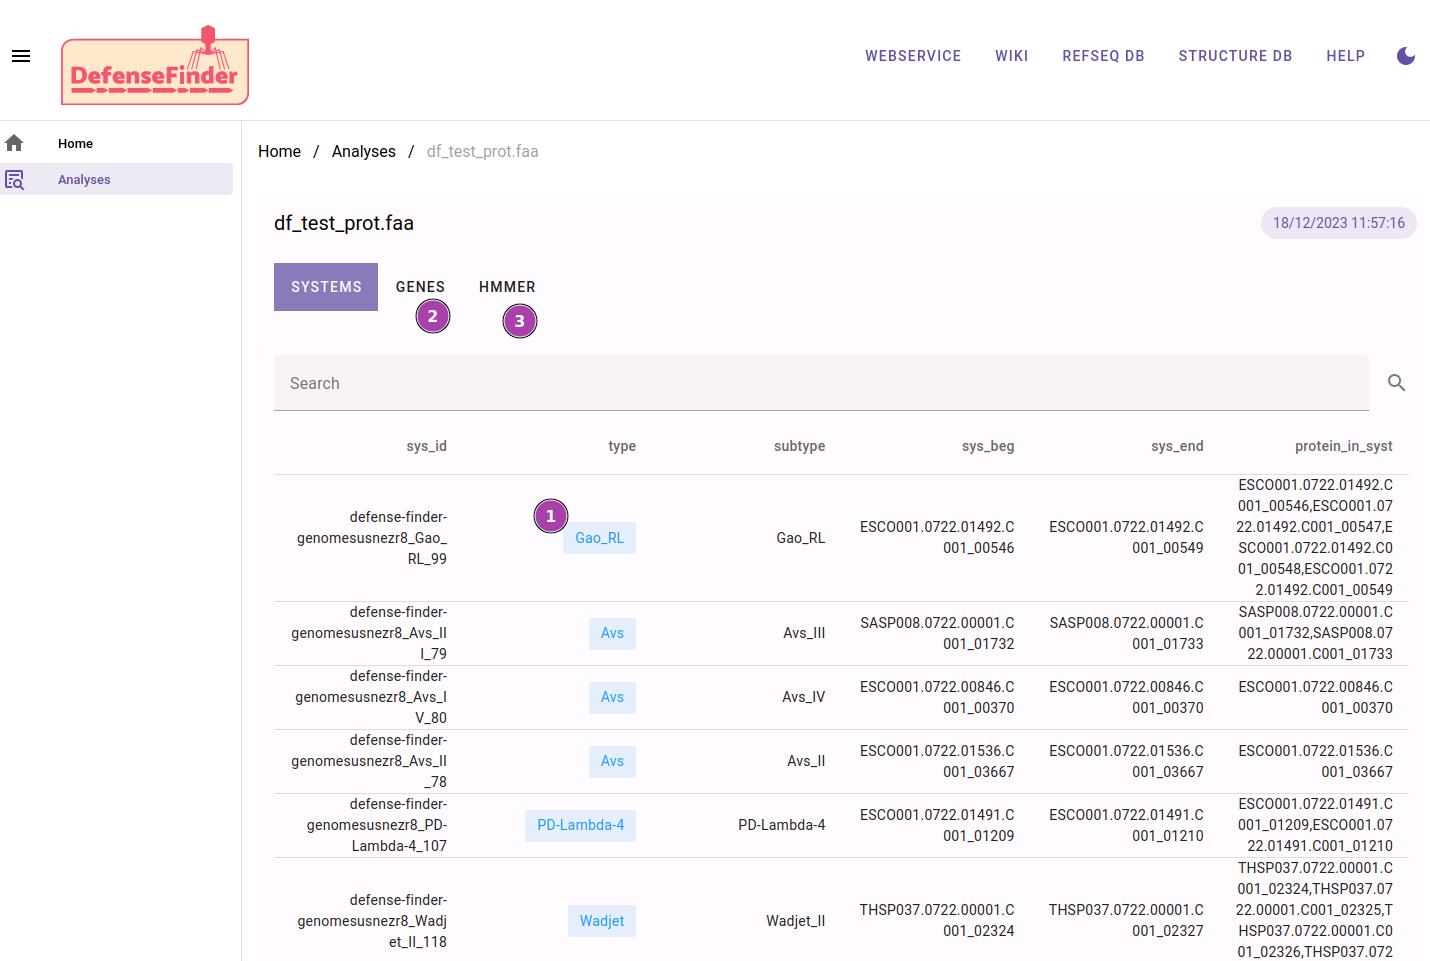Sort by the subtype column header
The width and height of the screenshot is (1430, 961).
coord(799,446)
